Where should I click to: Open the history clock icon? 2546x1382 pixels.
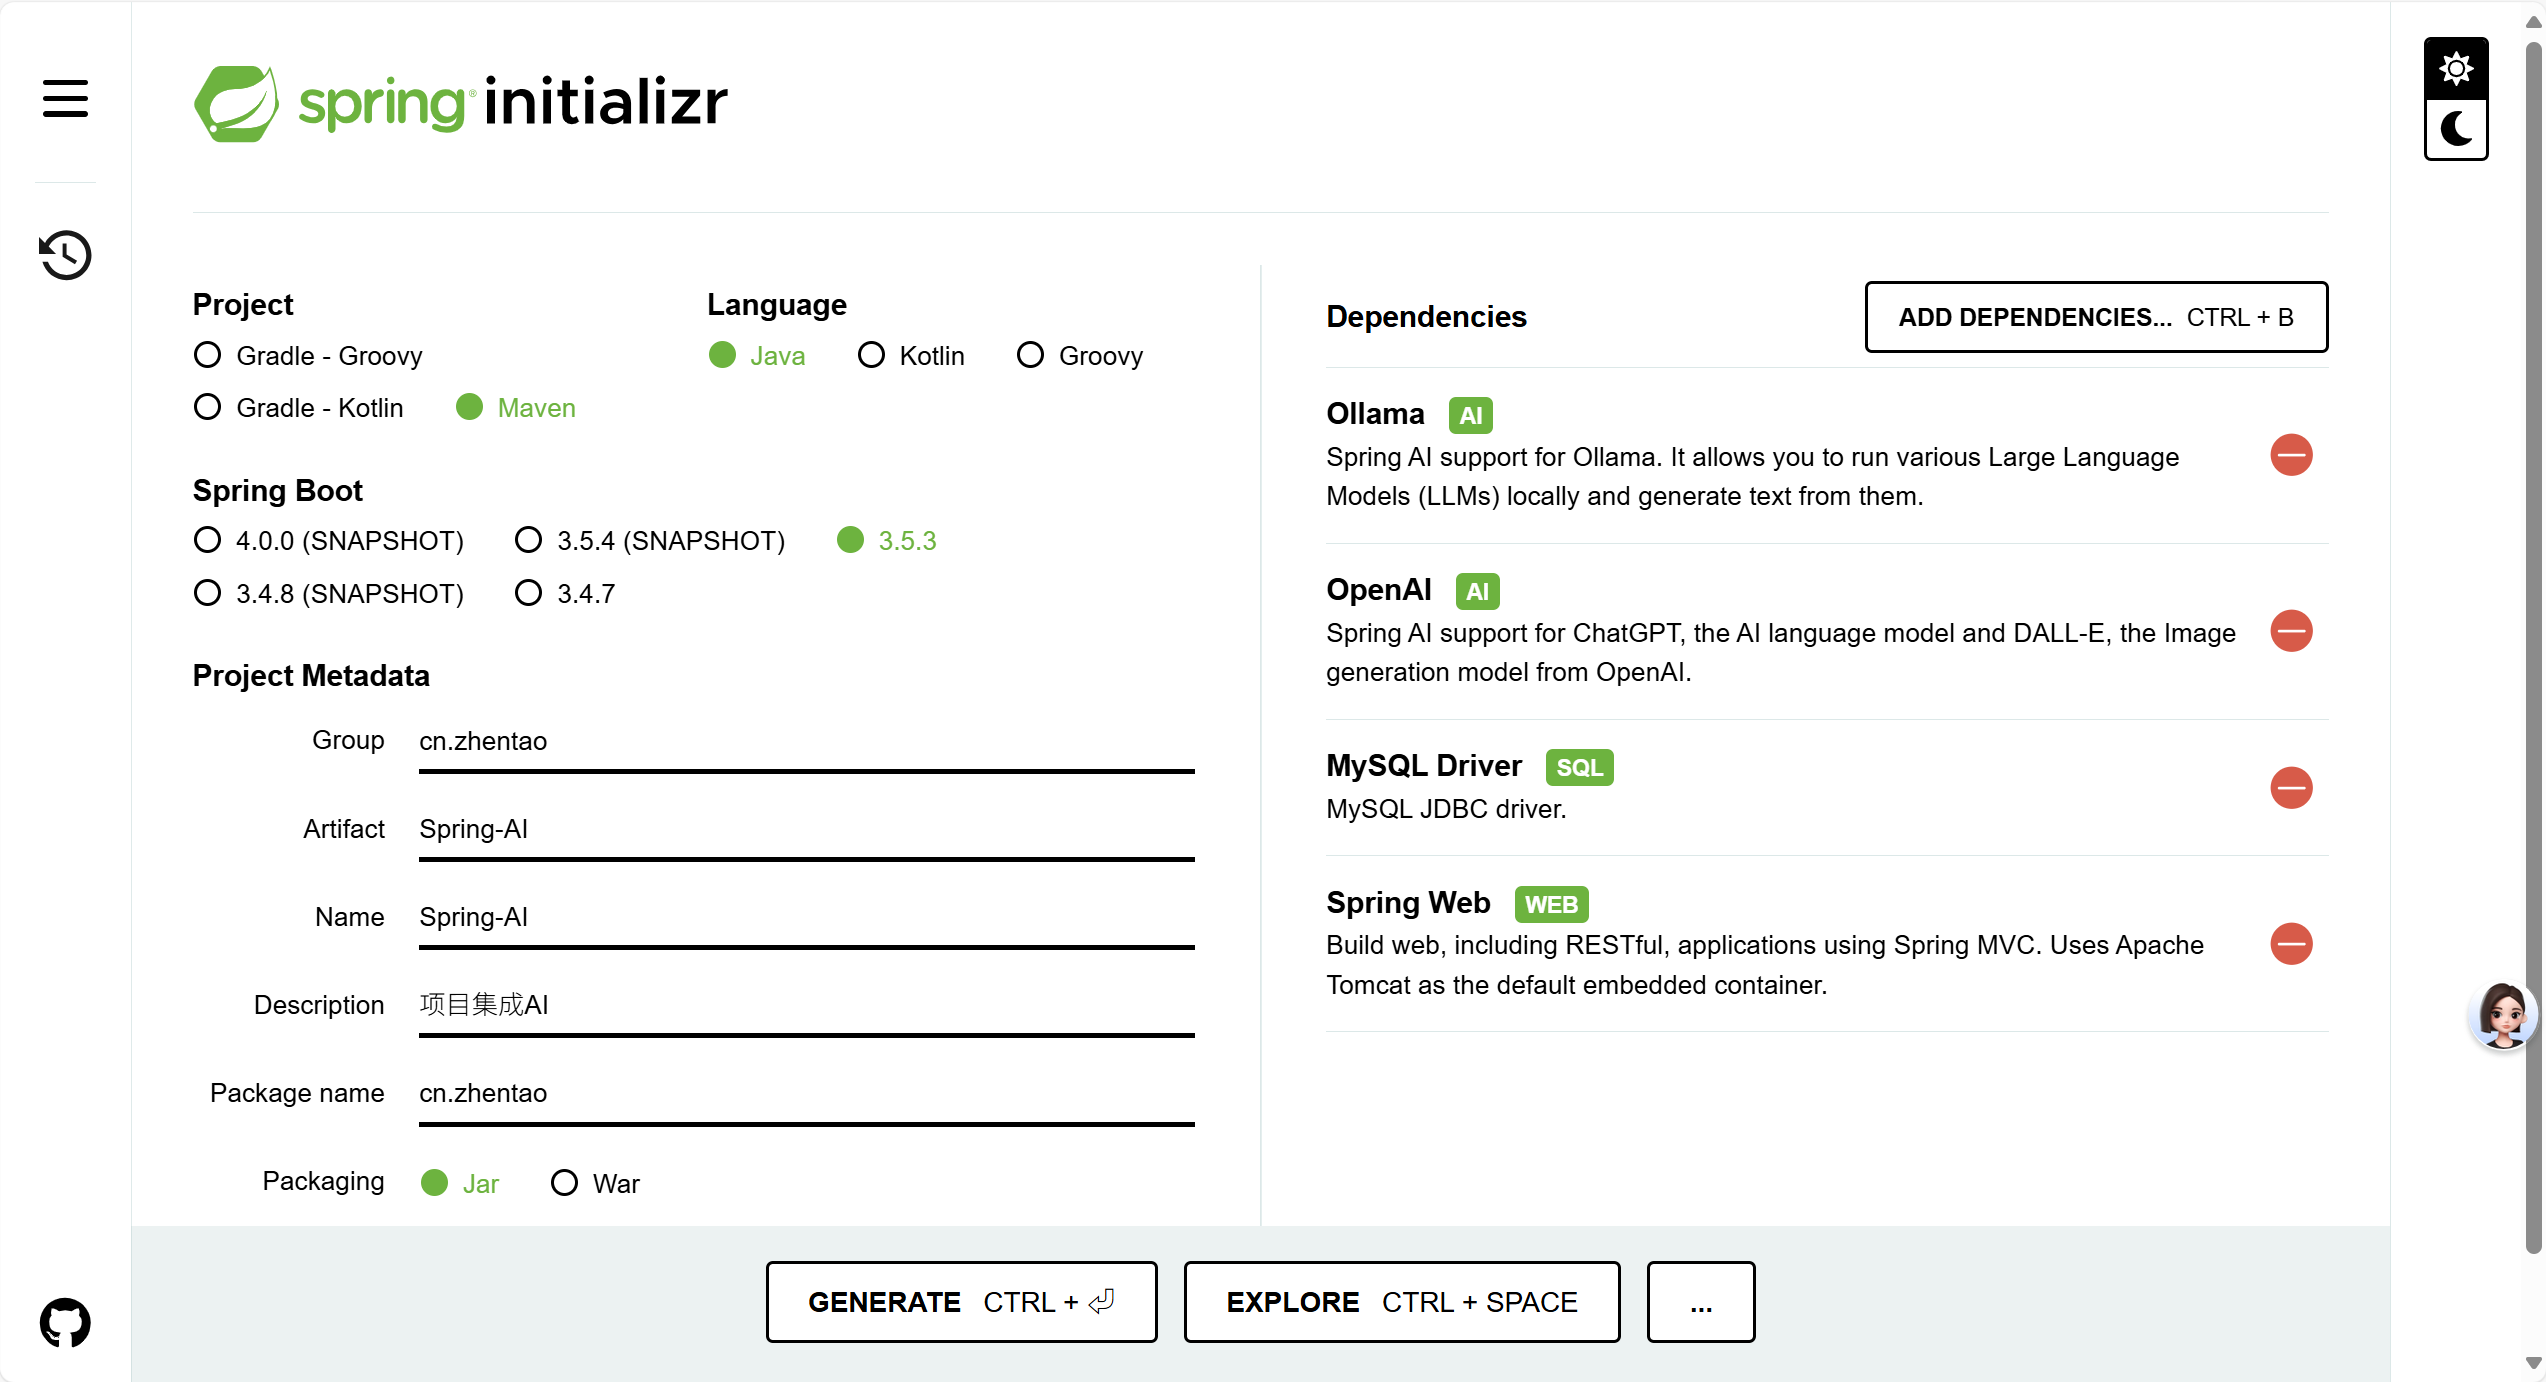[x=65, y=255]
